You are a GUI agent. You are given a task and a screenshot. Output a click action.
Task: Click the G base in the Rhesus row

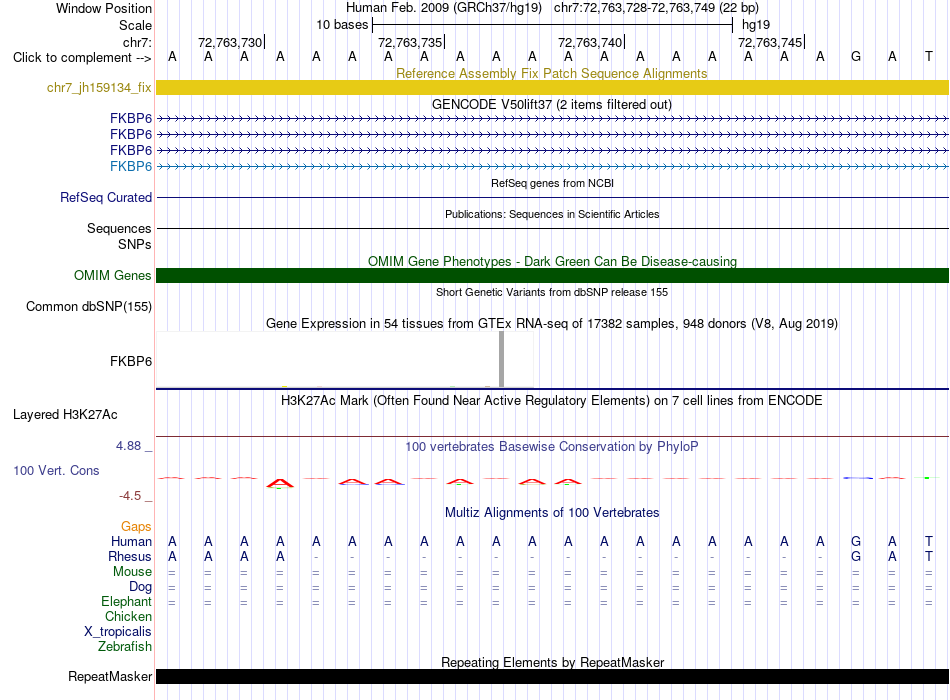click(x=856, y=556)
